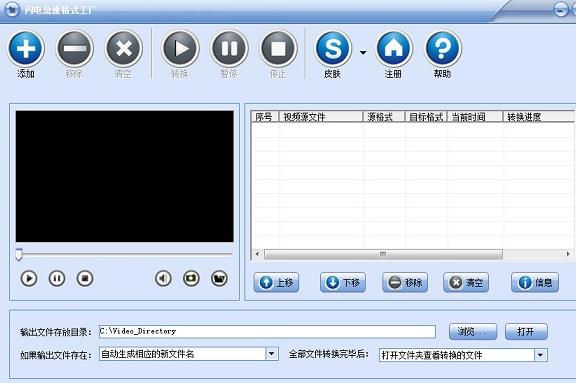Take a snapshot with the camera icon
Screen dimensions: 576x383
tap(191, 279)
